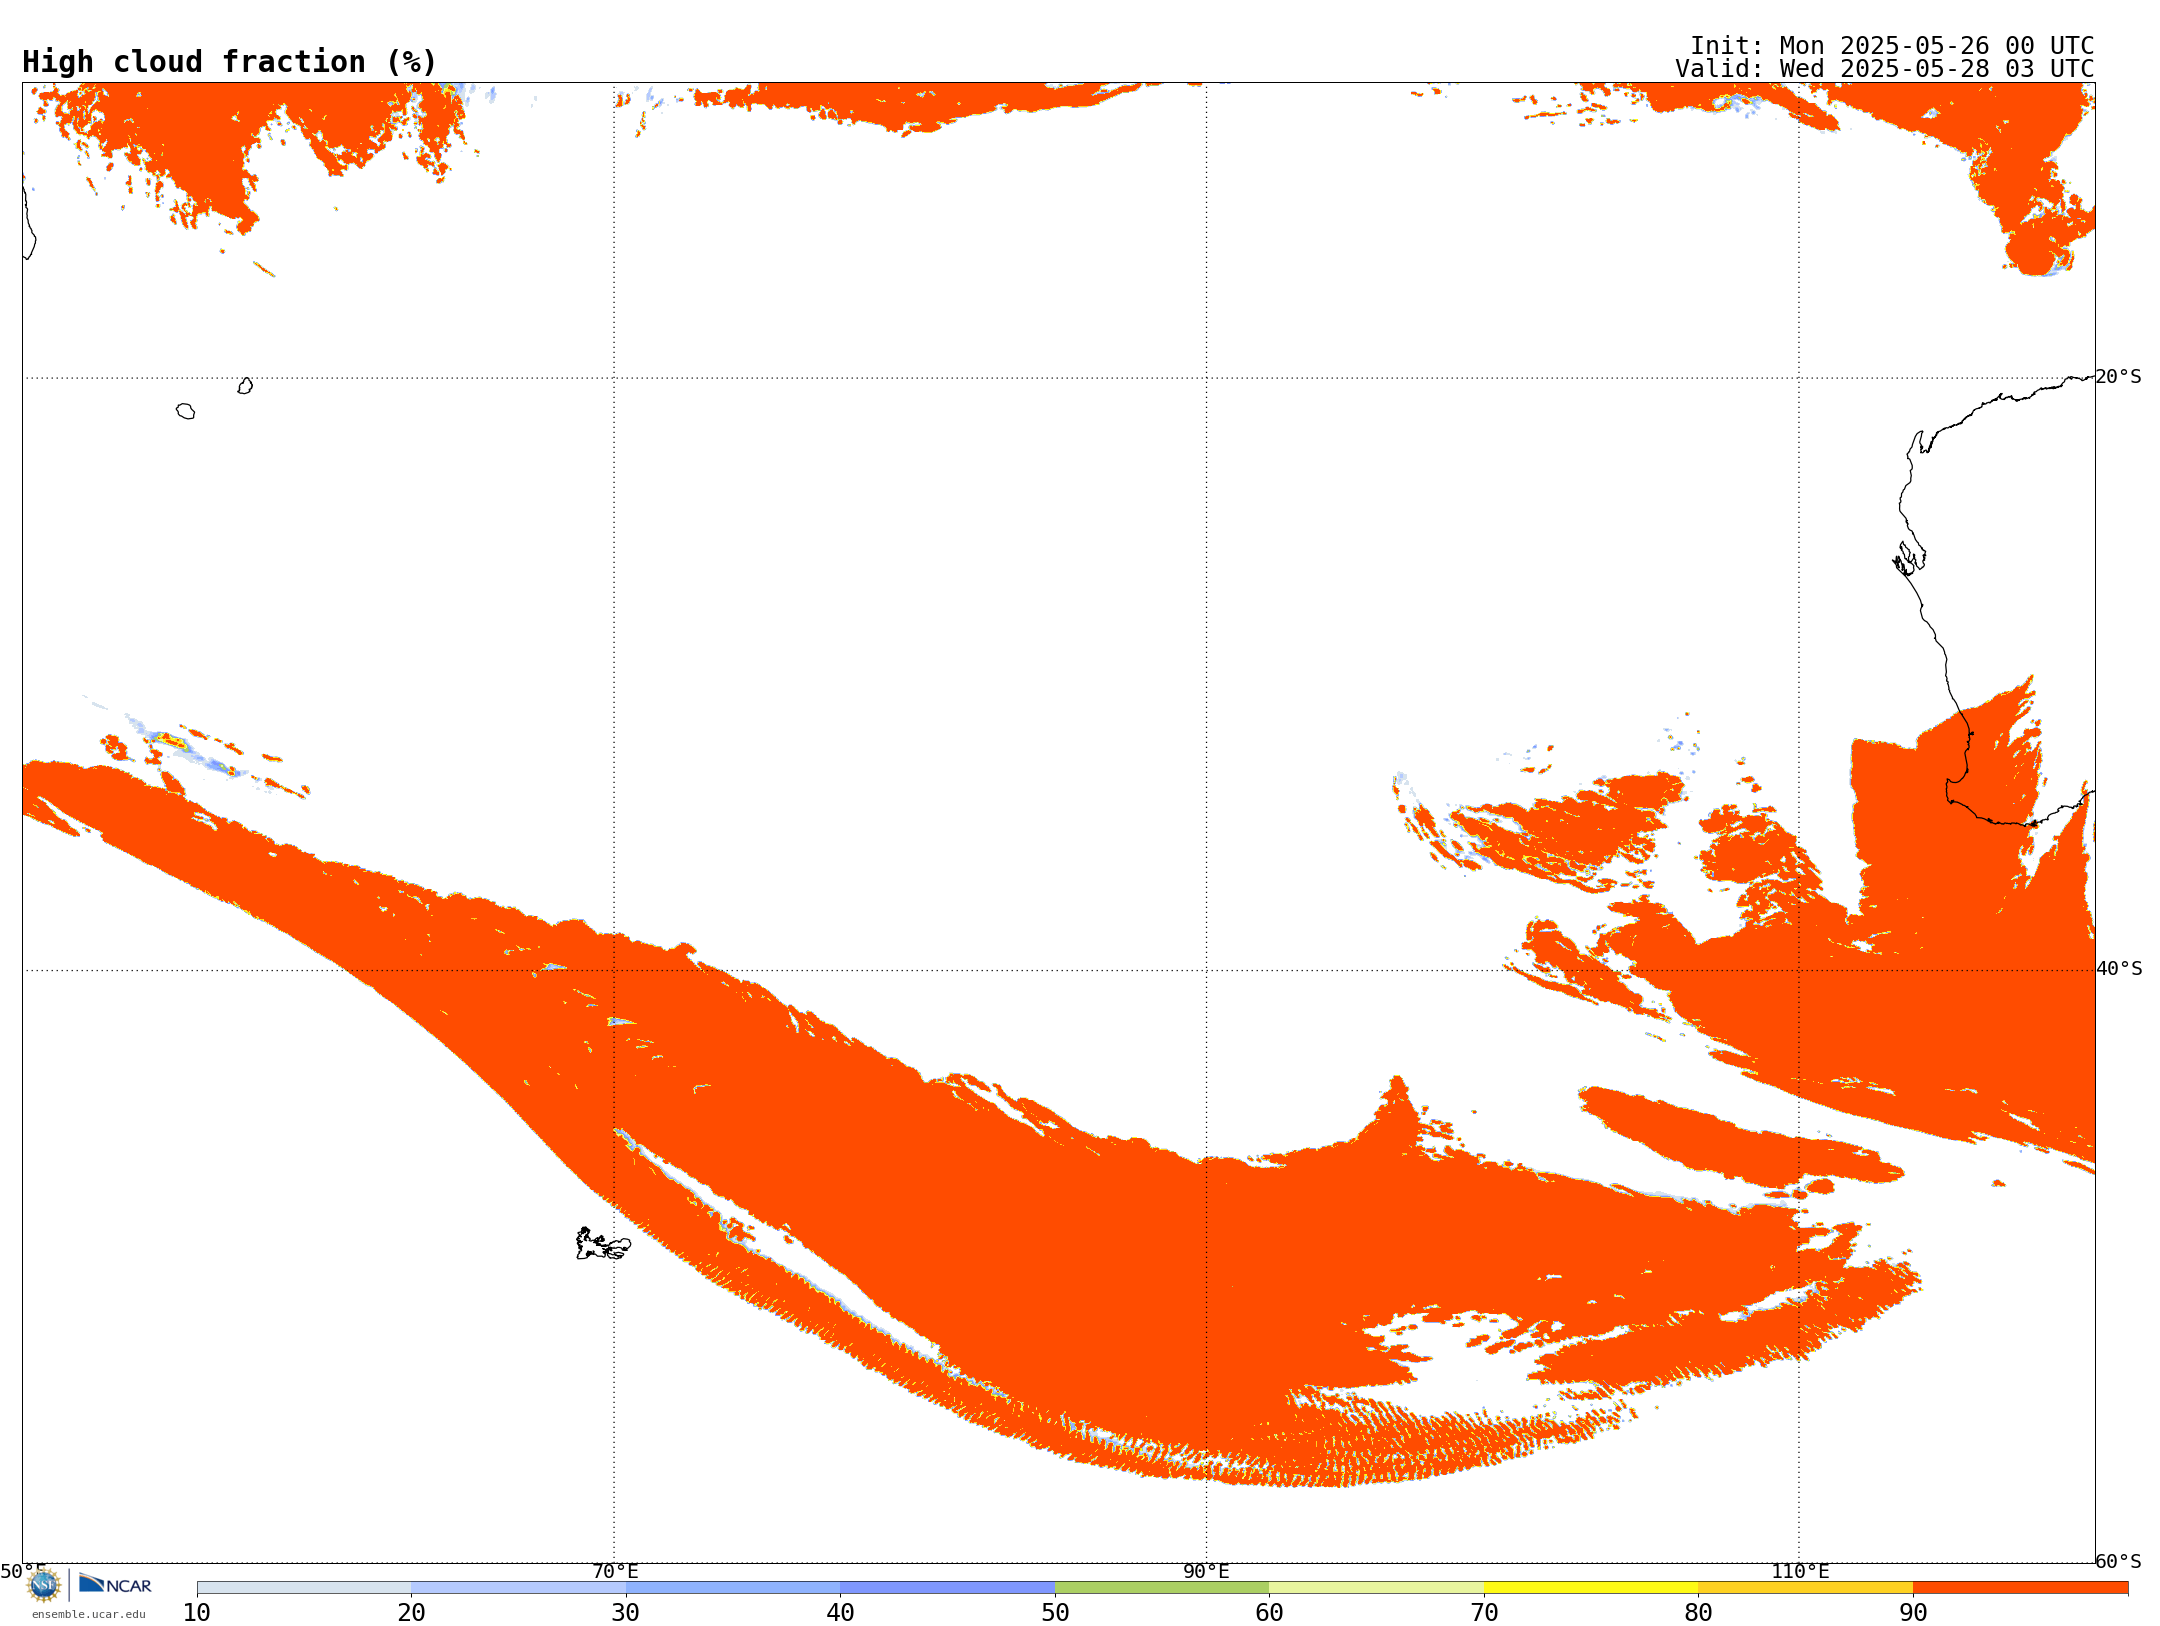The width and height of the screenshot is (2160, 1626).
Task: Select the orange-red 90+ colorbar segment
Action: [2020, 1588]
